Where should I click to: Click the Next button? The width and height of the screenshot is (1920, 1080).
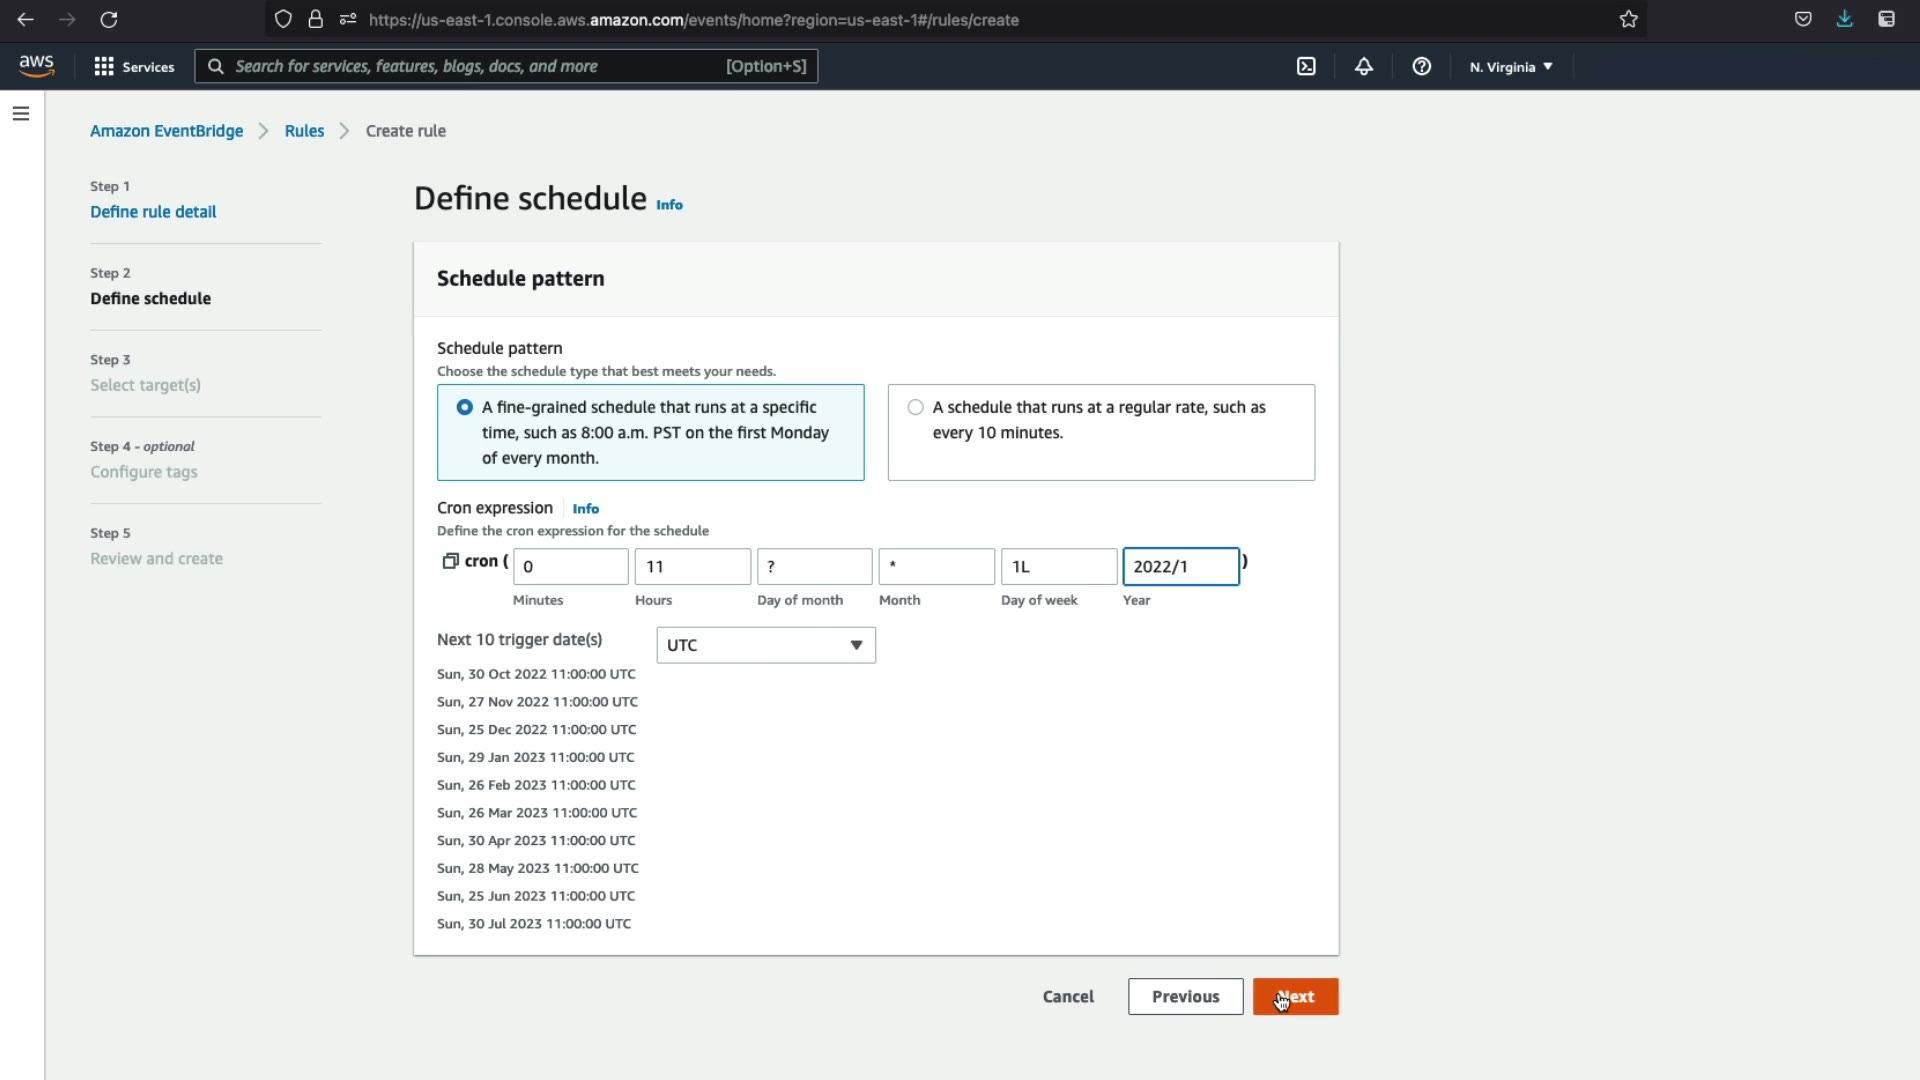point(1295,996)
